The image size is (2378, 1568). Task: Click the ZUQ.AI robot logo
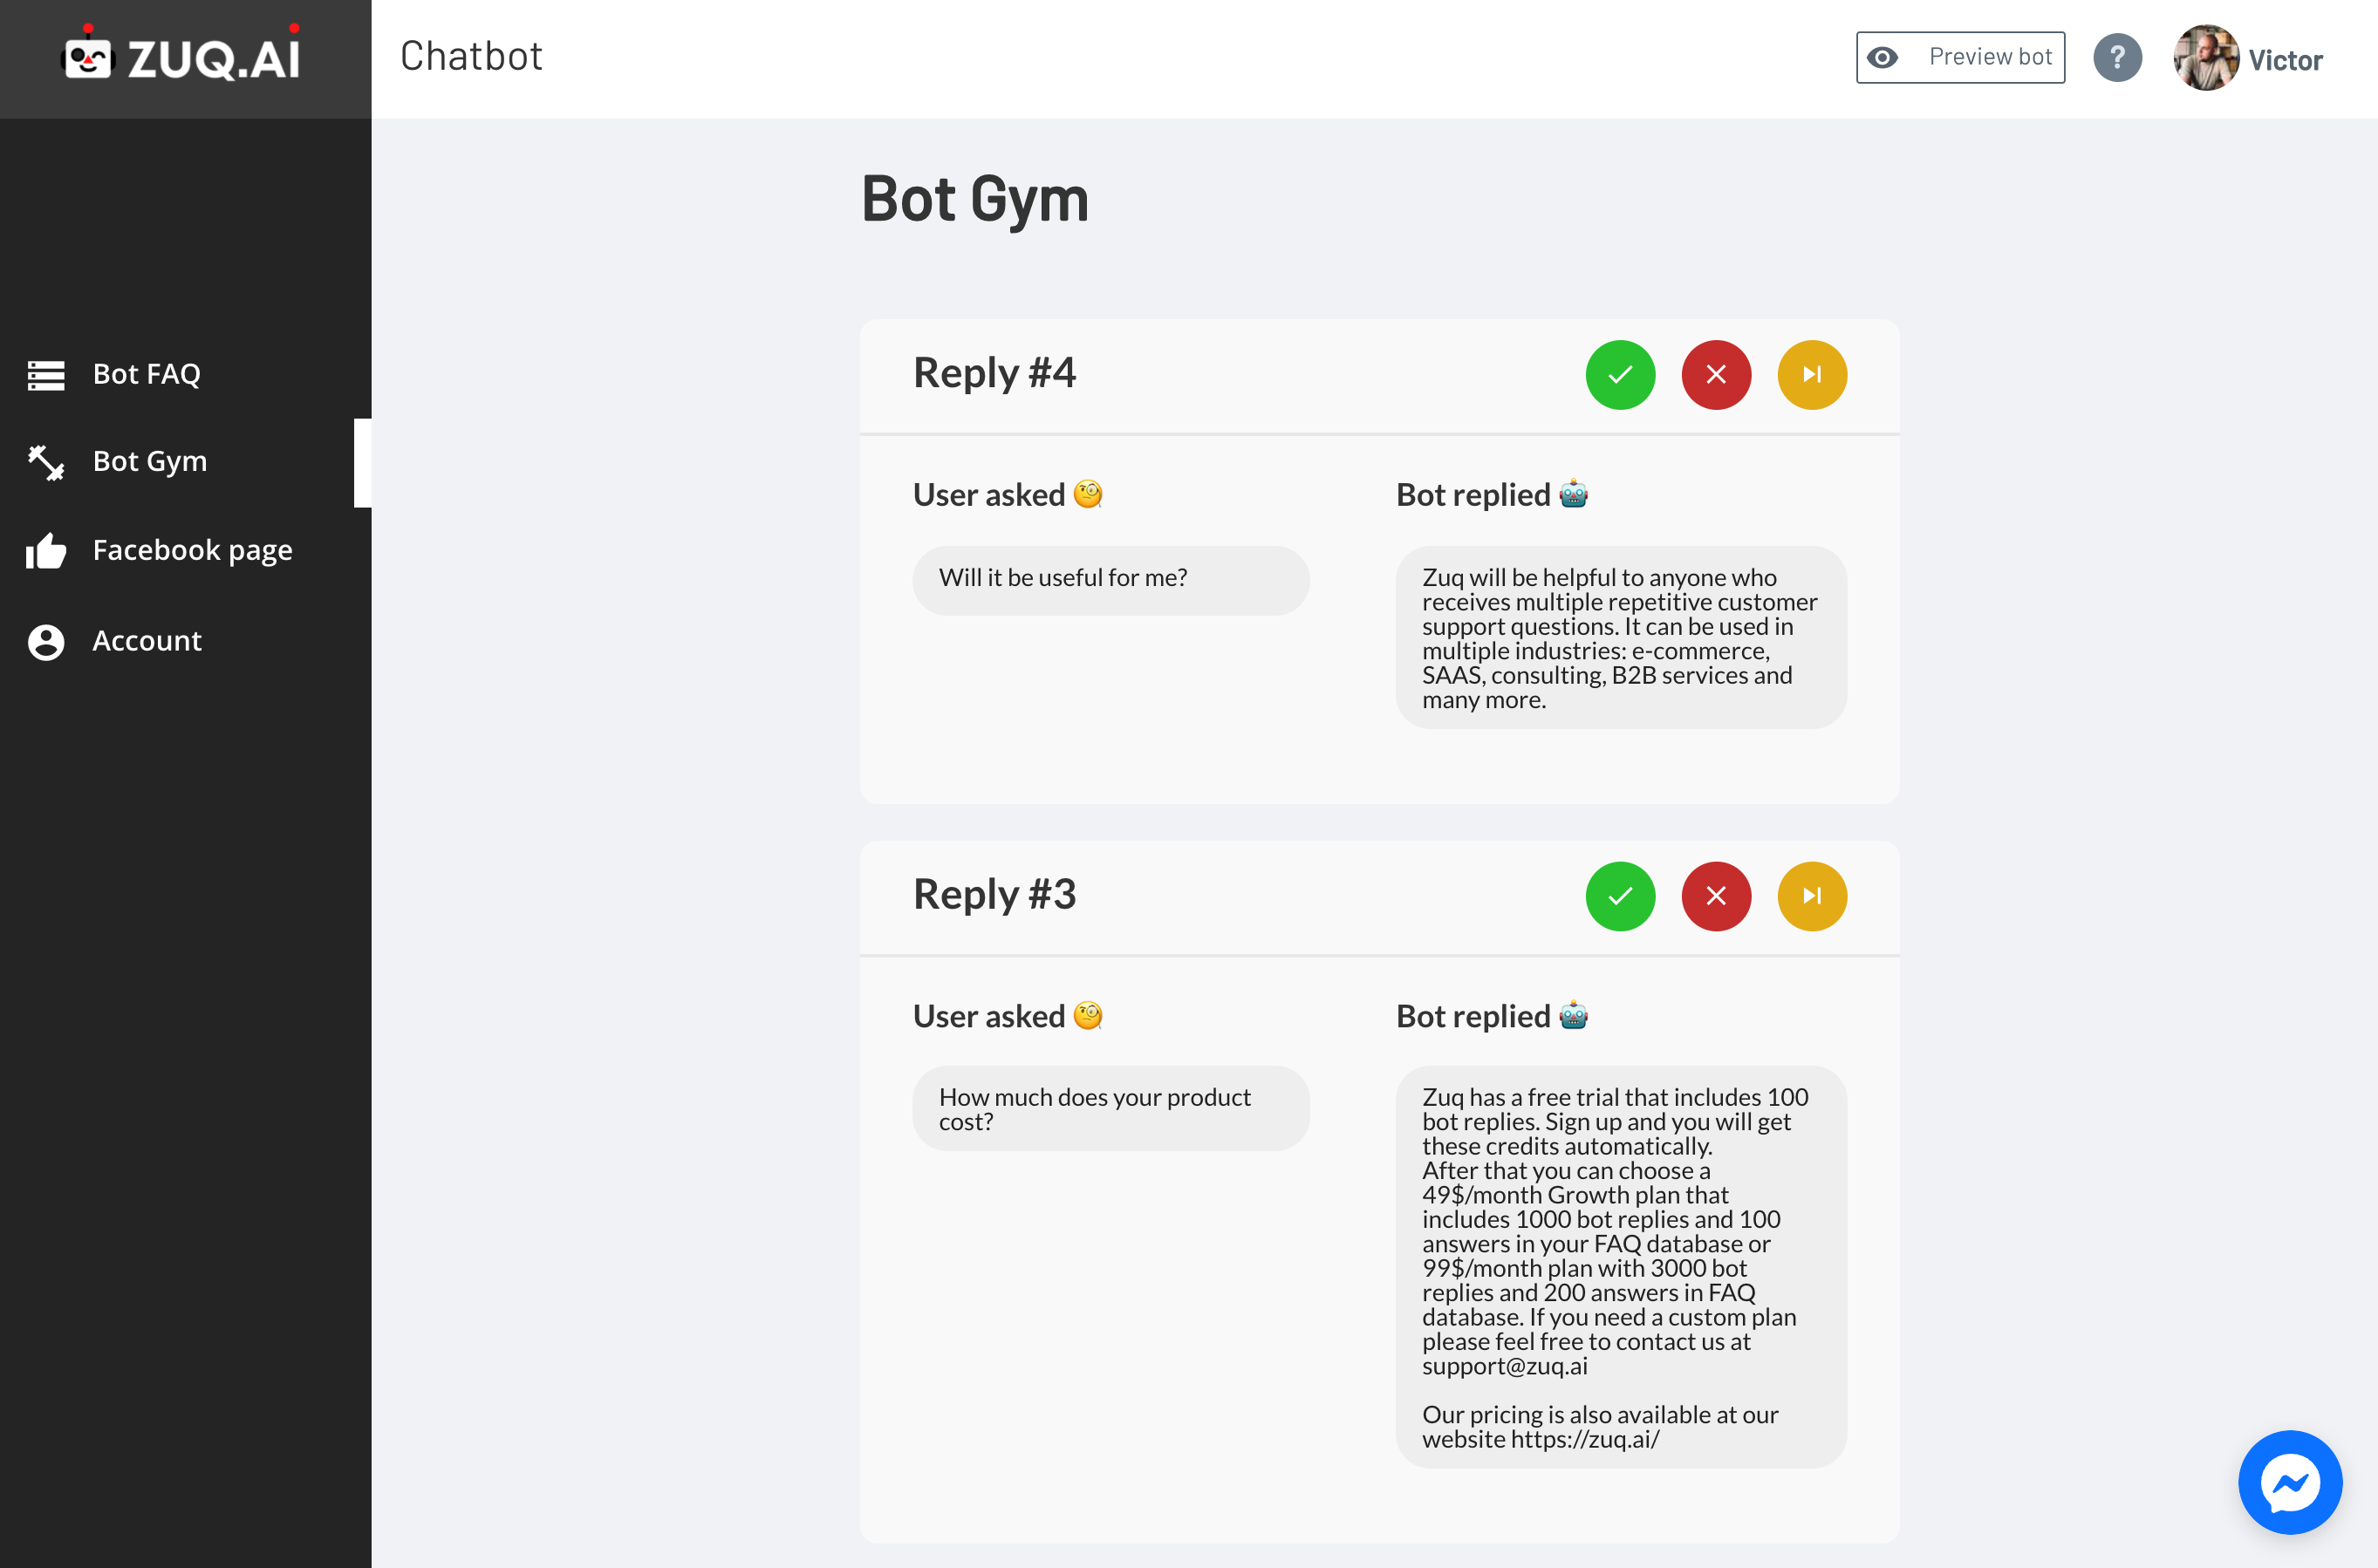[90, 57]
